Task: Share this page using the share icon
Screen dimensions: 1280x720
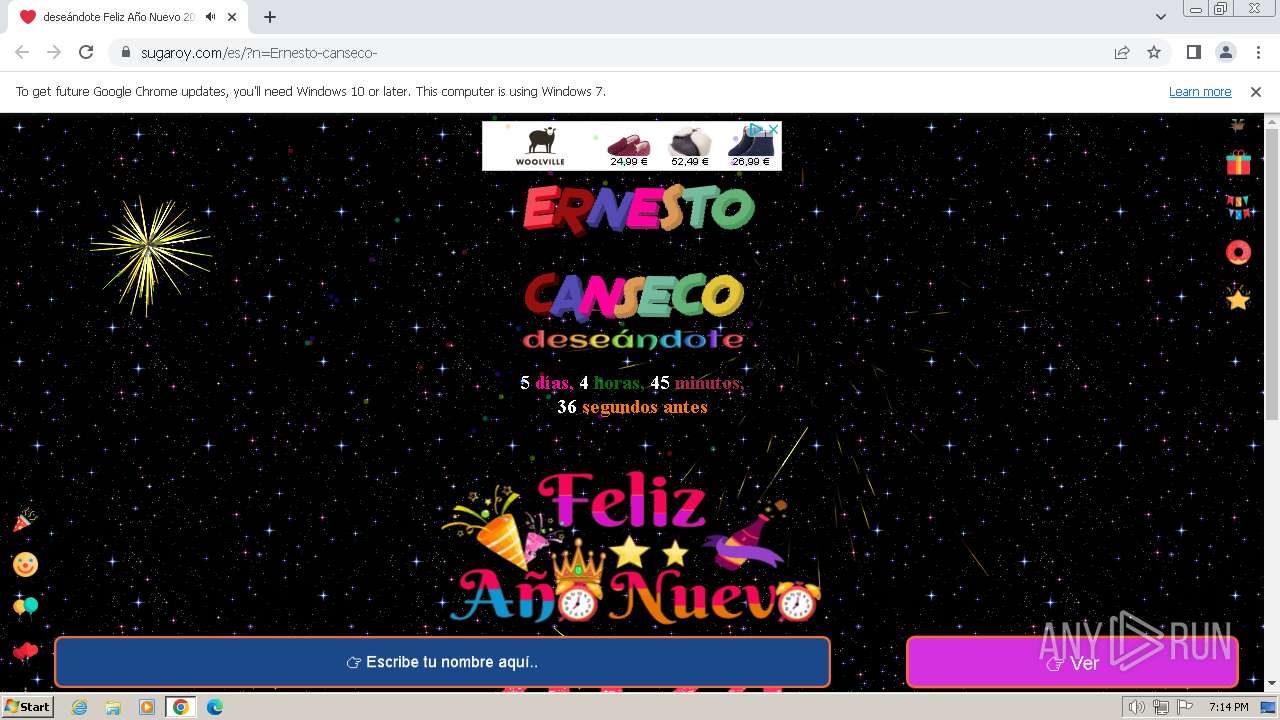Action: 1122,52
